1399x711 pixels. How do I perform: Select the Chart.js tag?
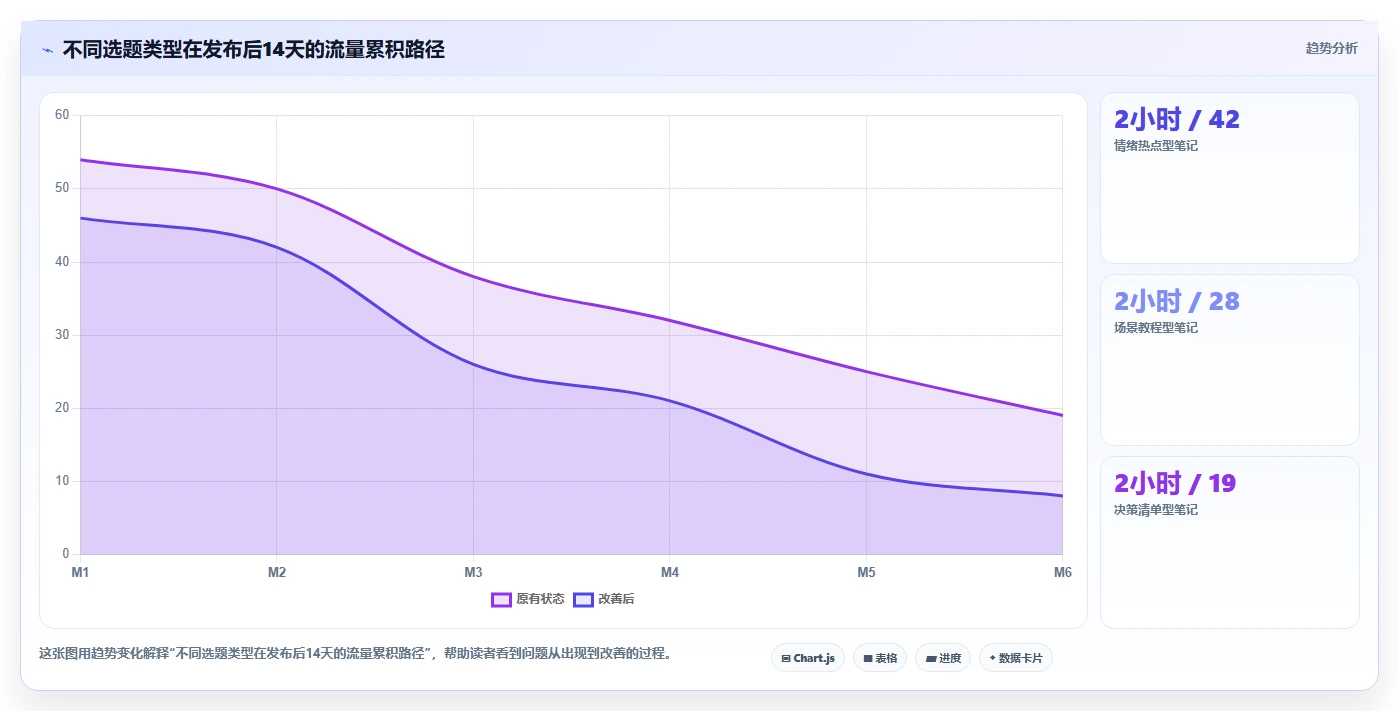[x=808, y=658]
